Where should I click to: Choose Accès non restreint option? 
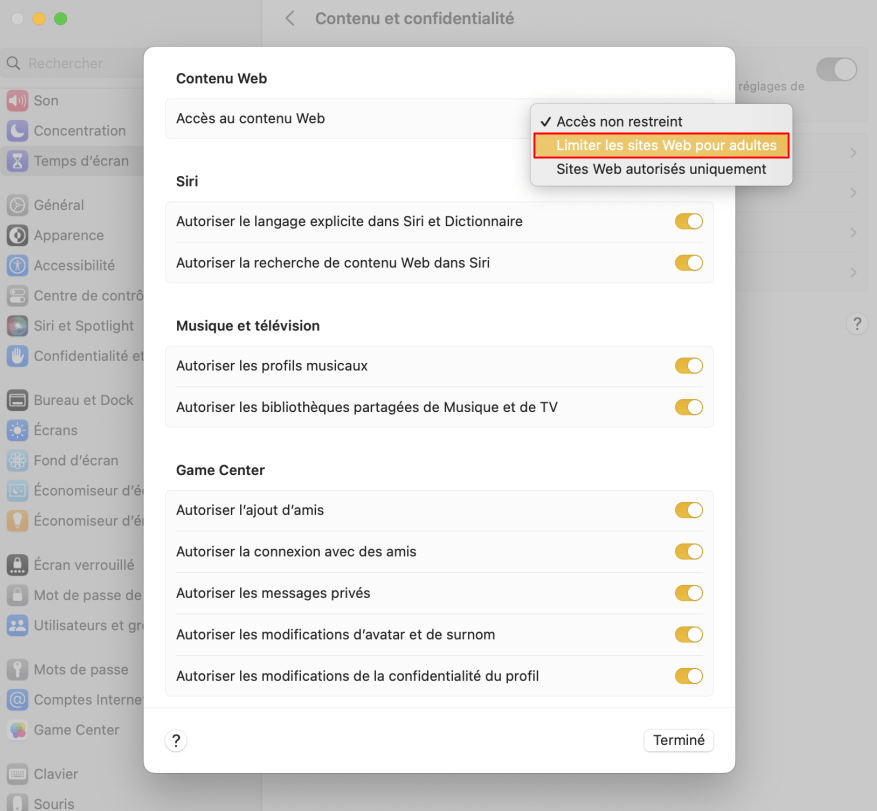click(x=661, y=121)
